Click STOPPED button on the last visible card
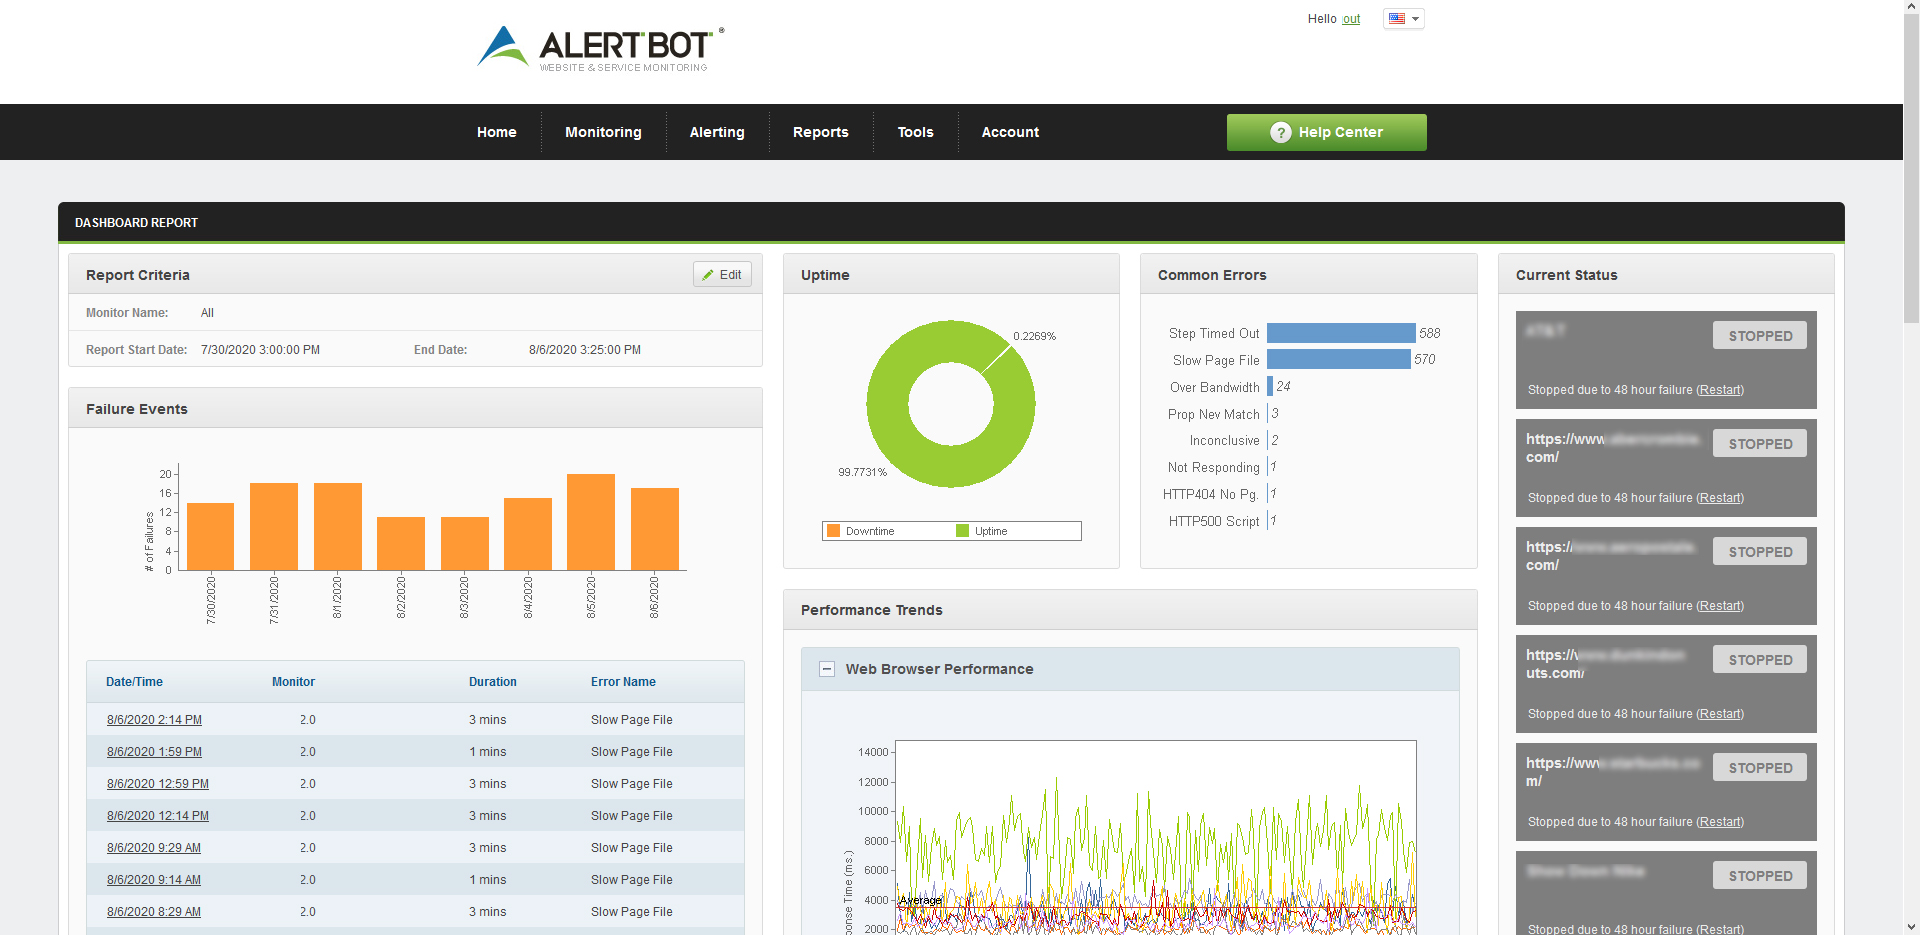 1760,876
